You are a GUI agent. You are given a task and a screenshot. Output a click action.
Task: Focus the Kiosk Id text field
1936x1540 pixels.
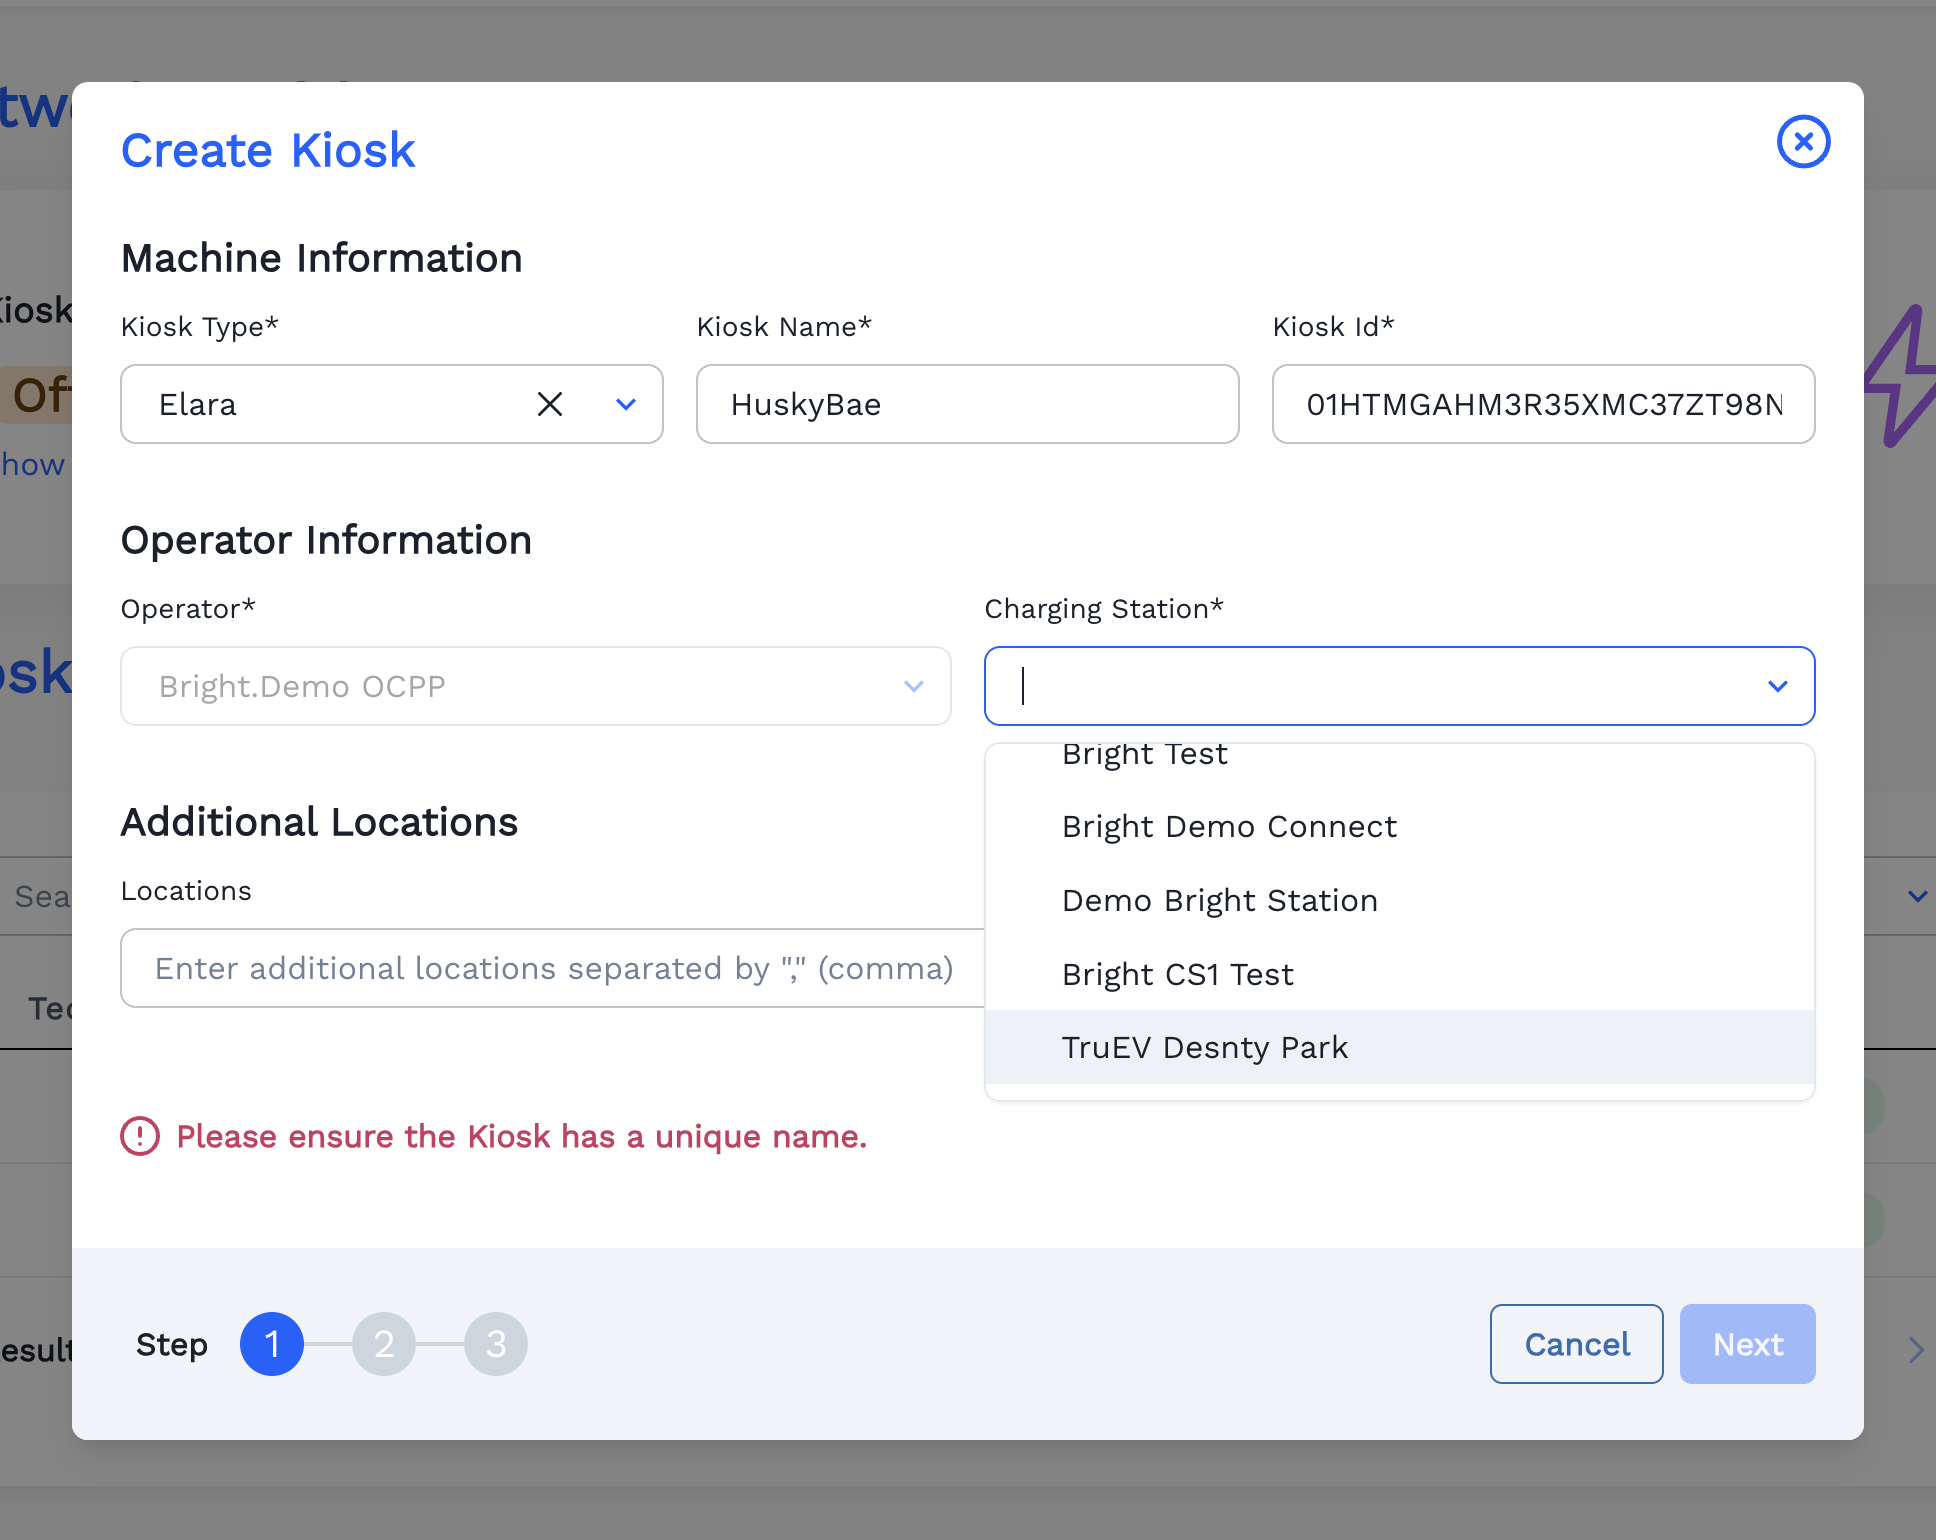(1542, 404)
